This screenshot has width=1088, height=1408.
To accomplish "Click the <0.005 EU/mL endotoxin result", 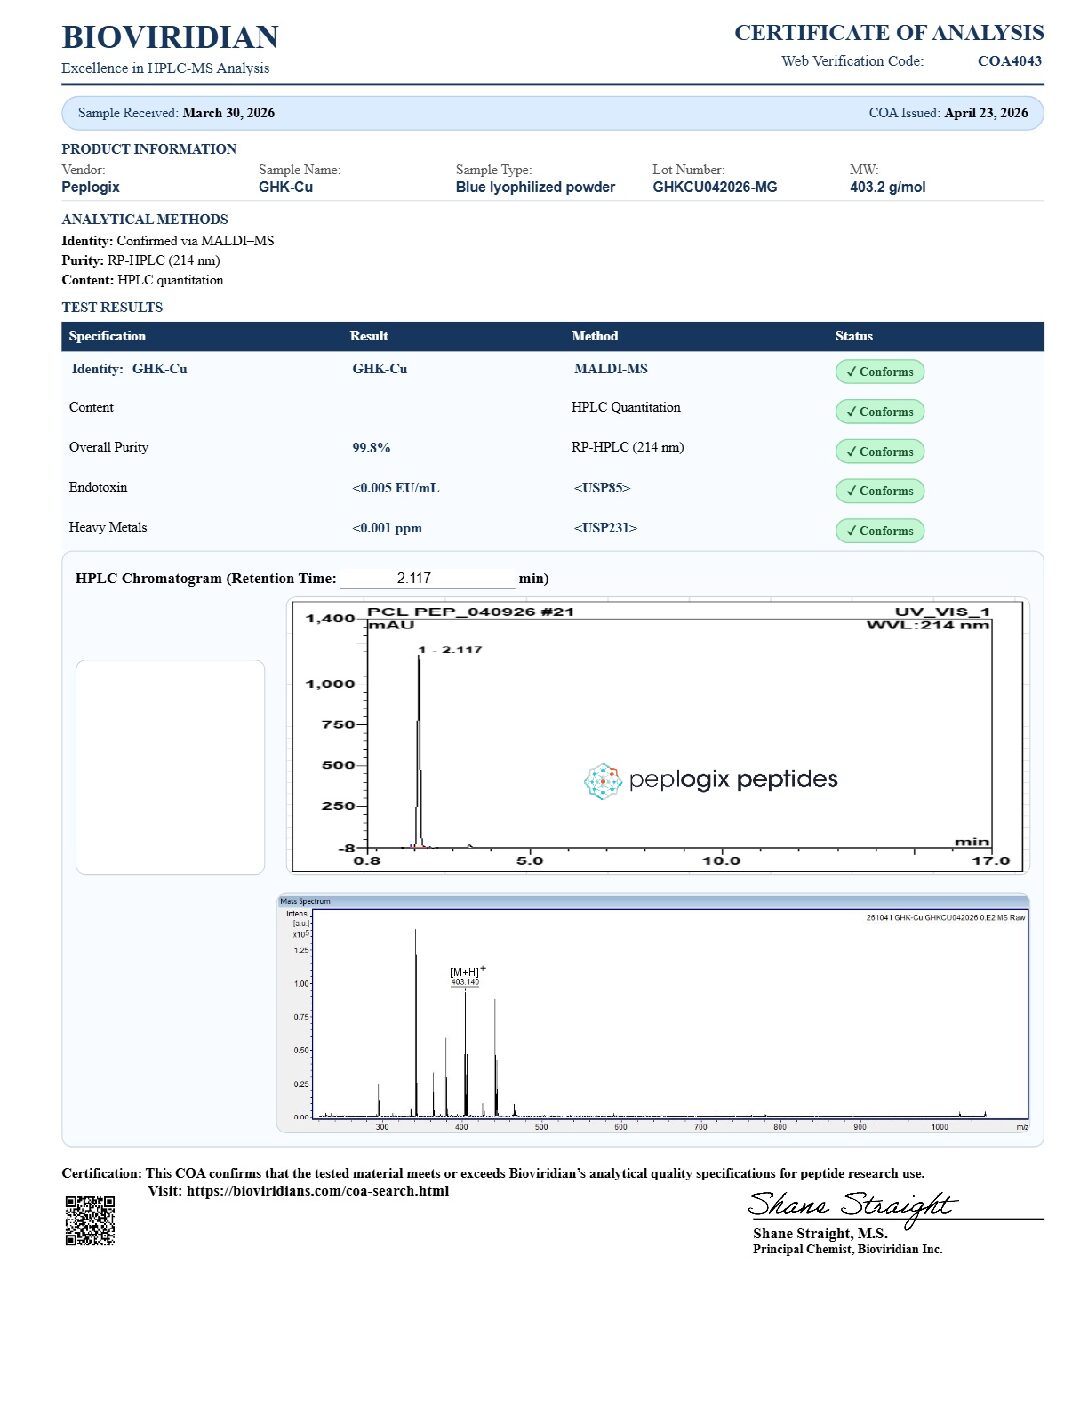I will point(396,488).
